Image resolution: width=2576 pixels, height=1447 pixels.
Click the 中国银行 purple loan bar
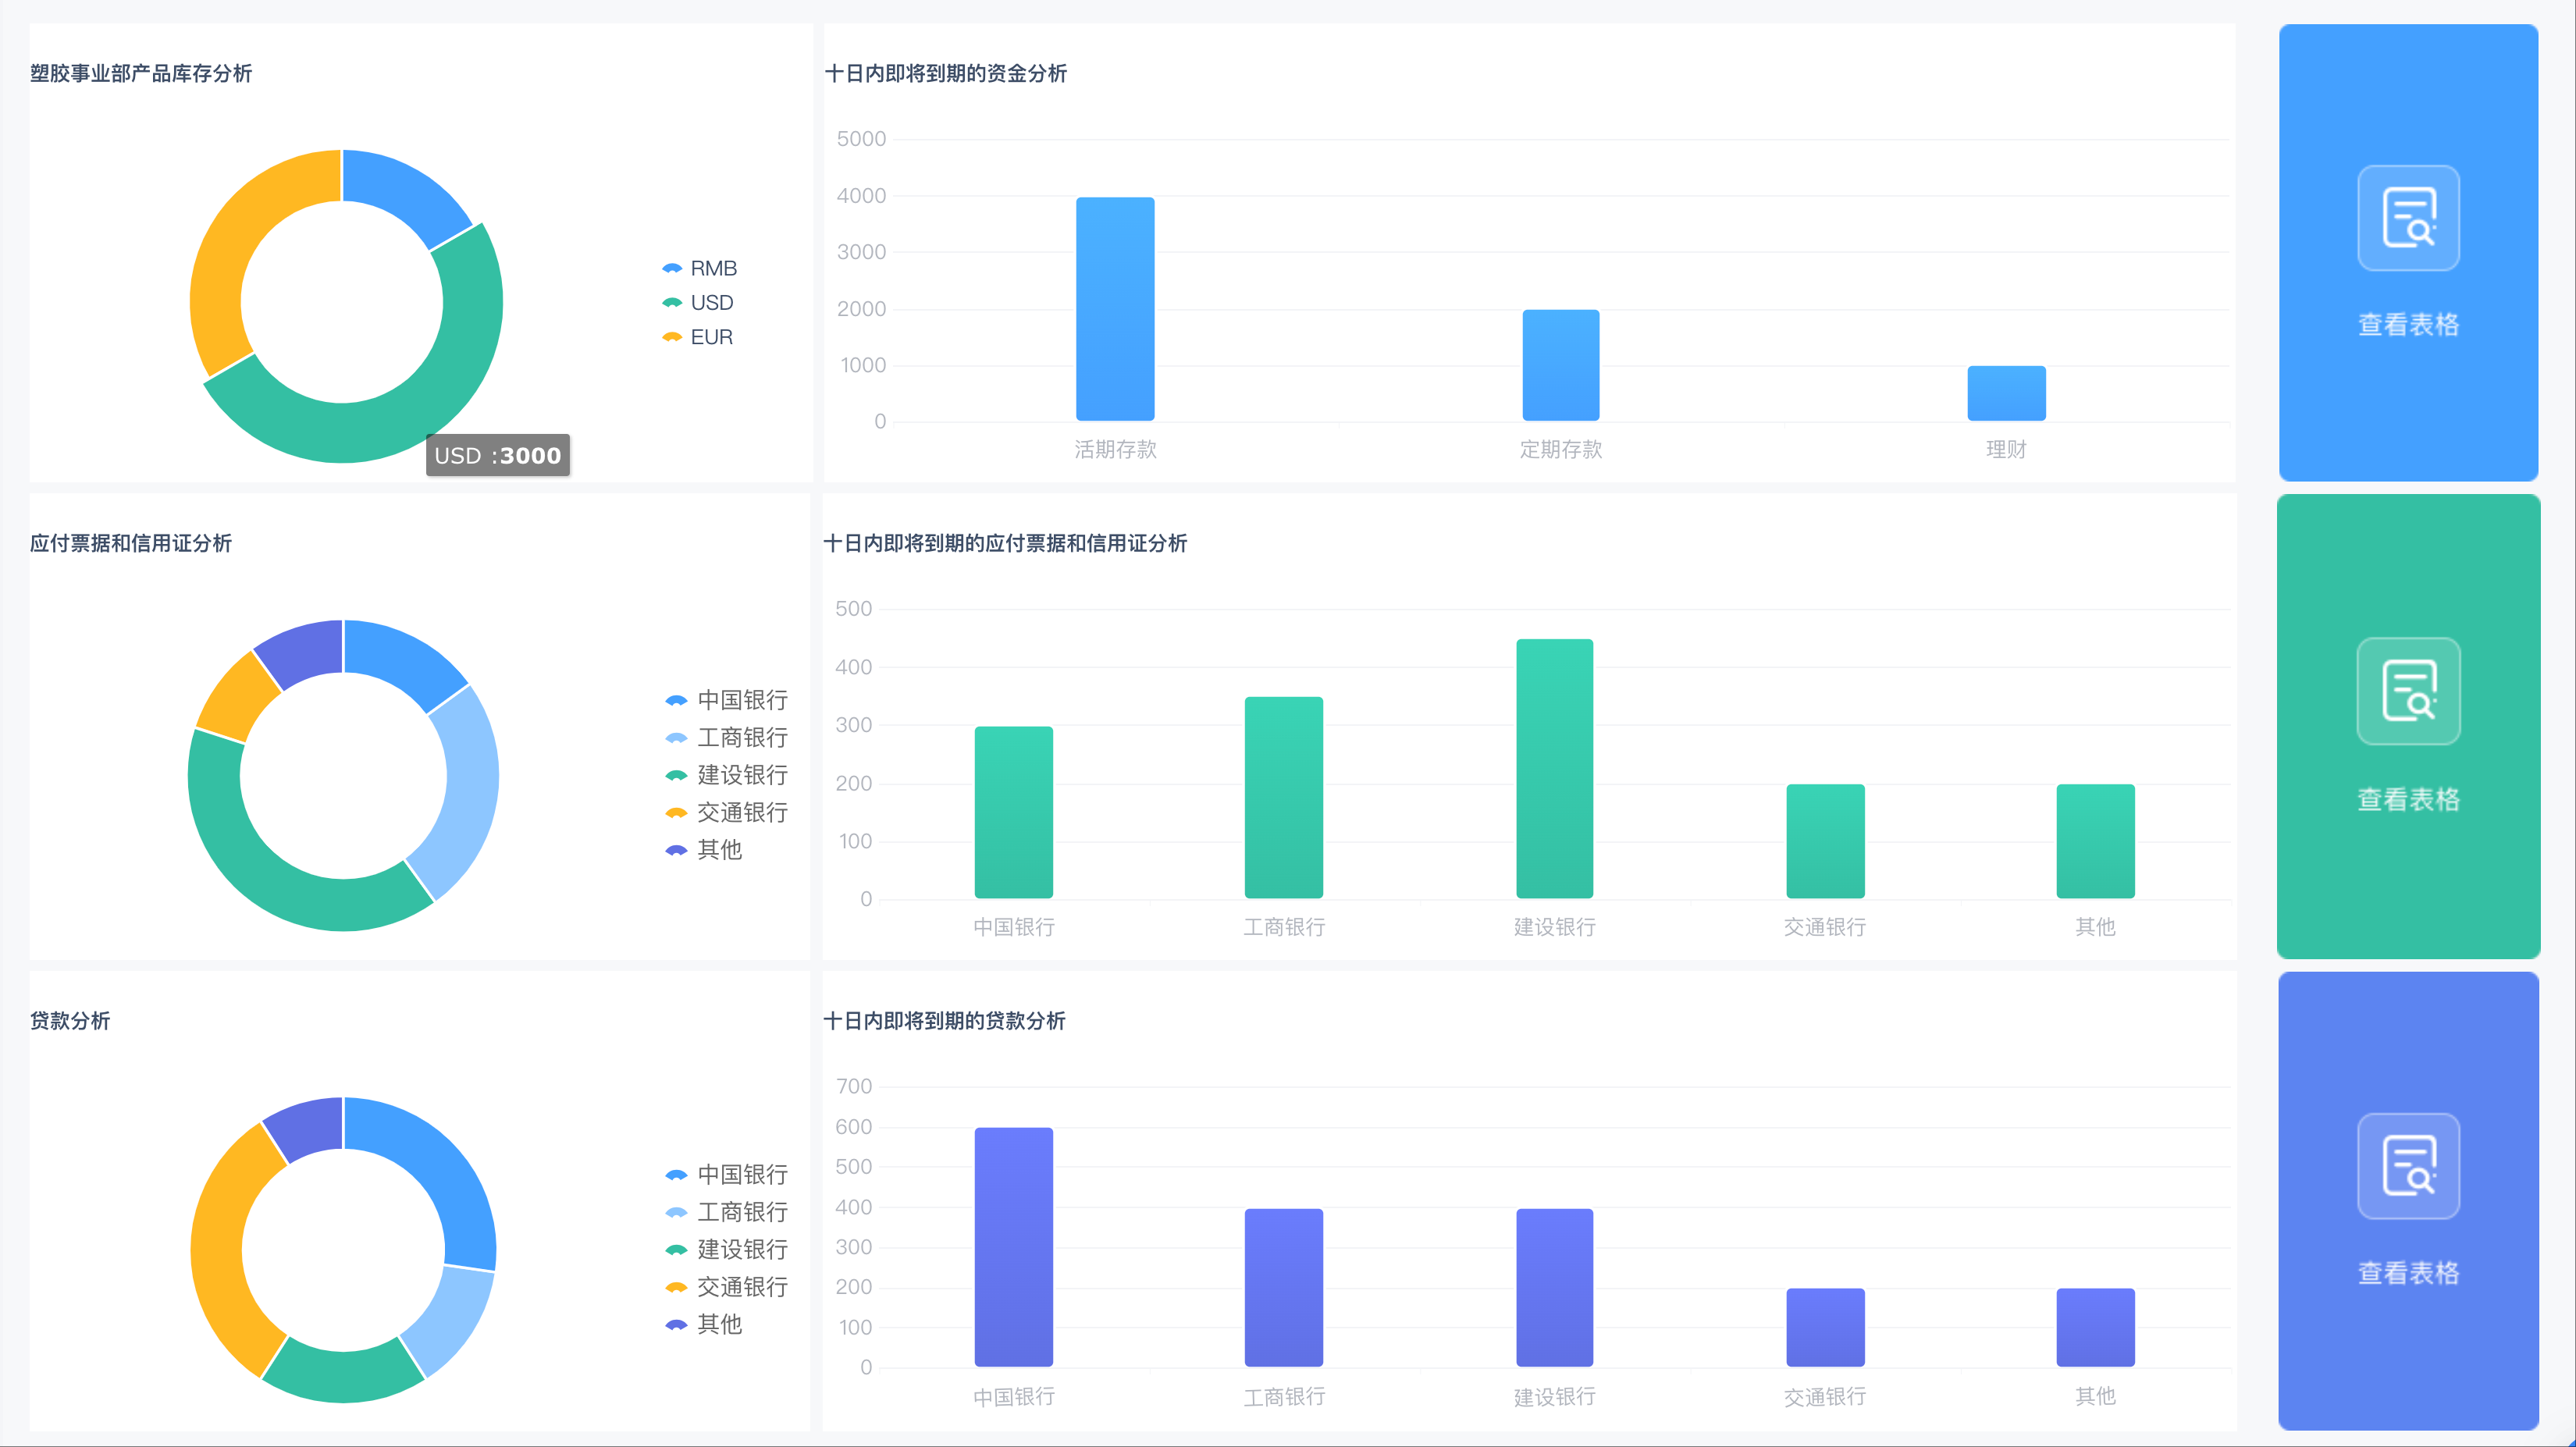click(x=1013, y=1247)
